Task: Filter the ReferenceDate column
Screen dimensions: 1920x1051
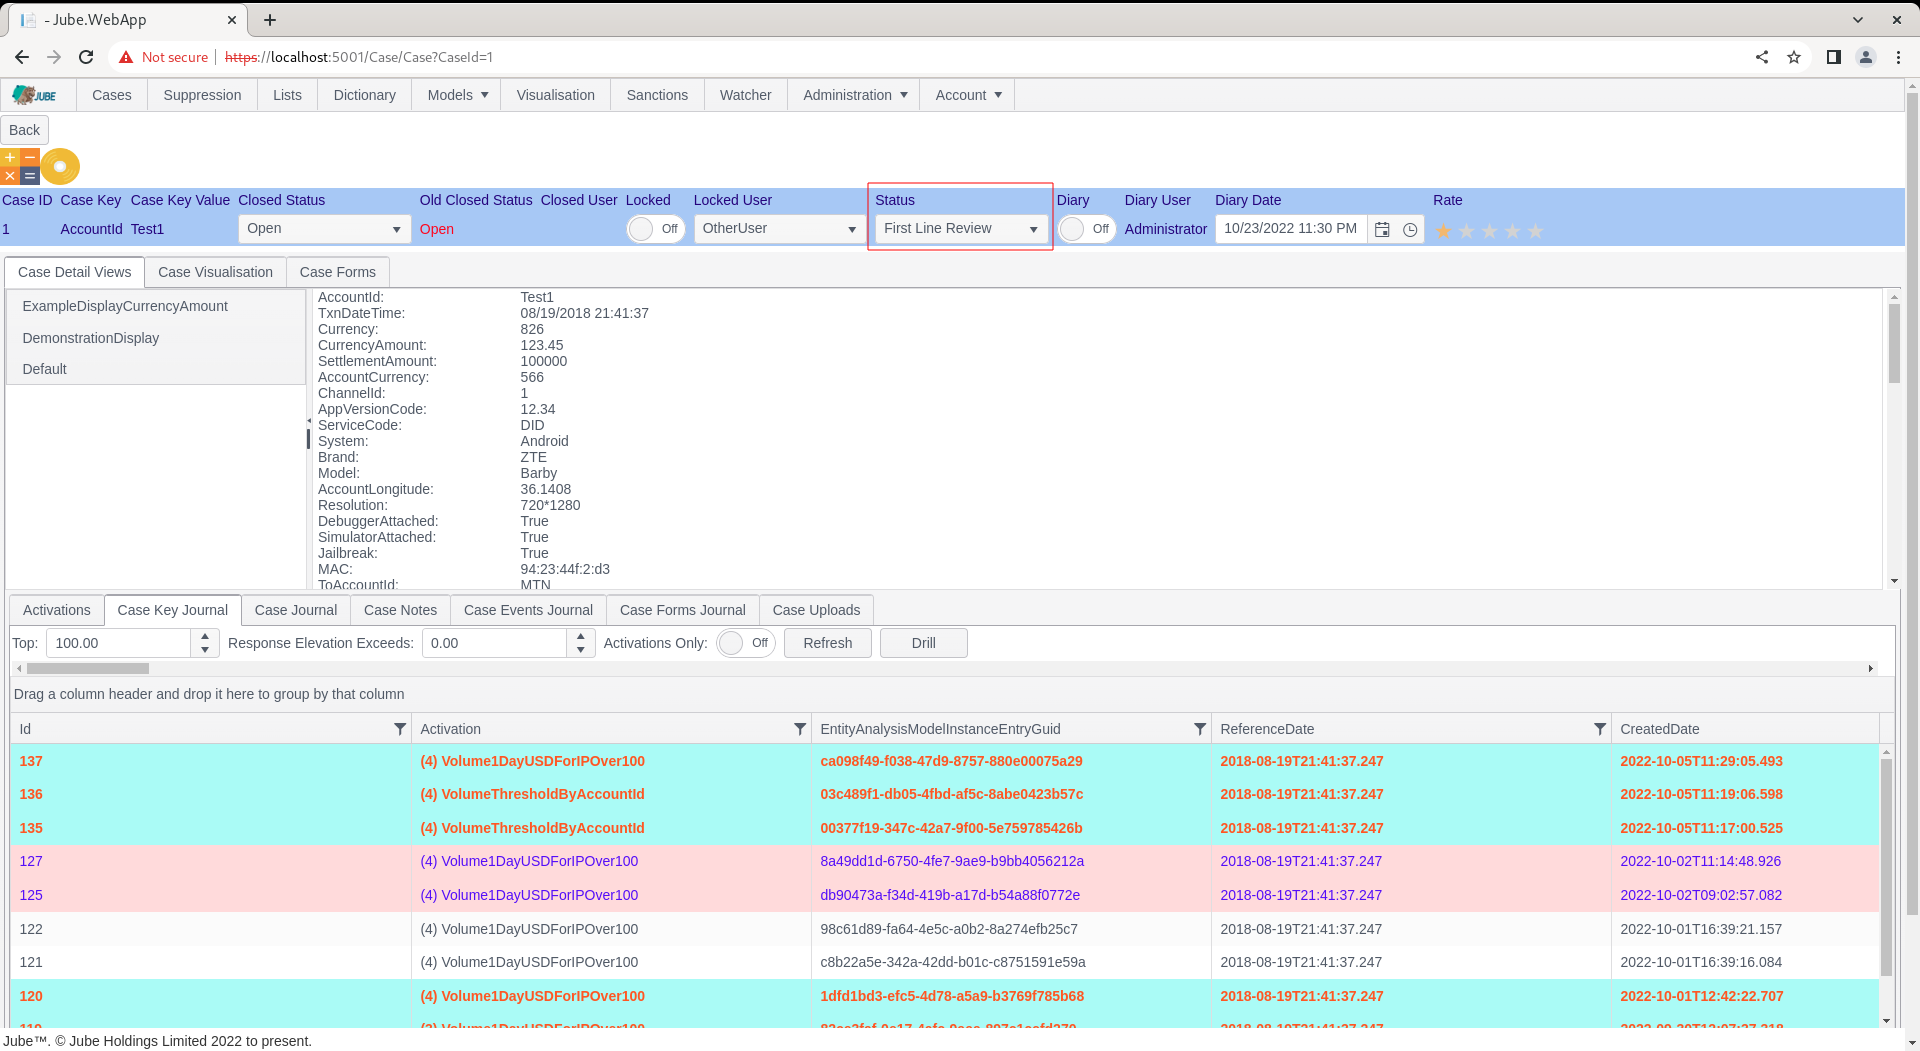Action: click(x=1600, y=729)
